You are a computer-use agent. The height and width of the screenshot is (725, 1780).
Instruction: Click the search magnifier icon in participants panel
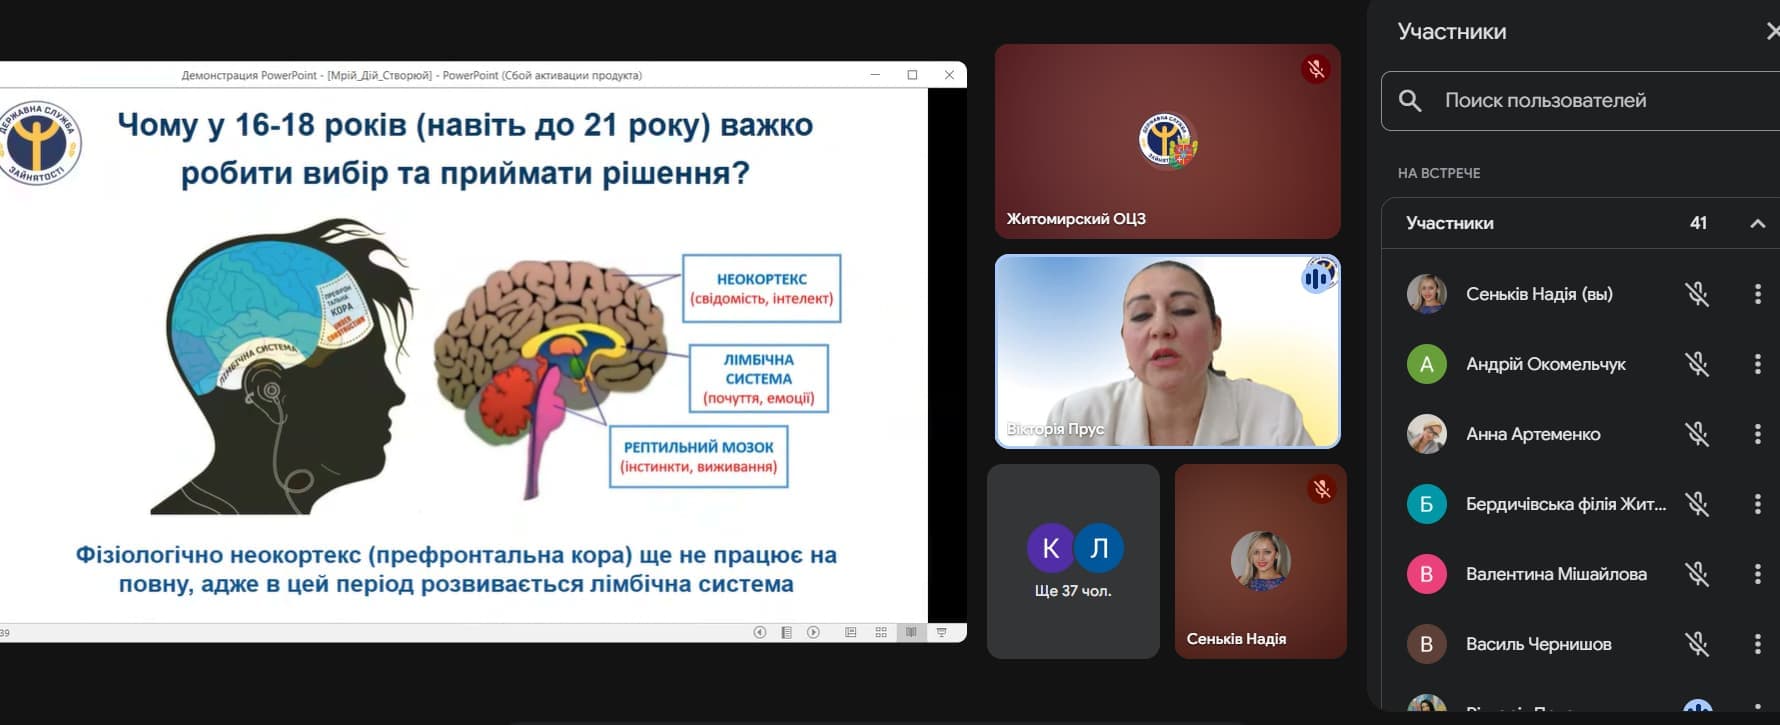tap(1410, 100)
